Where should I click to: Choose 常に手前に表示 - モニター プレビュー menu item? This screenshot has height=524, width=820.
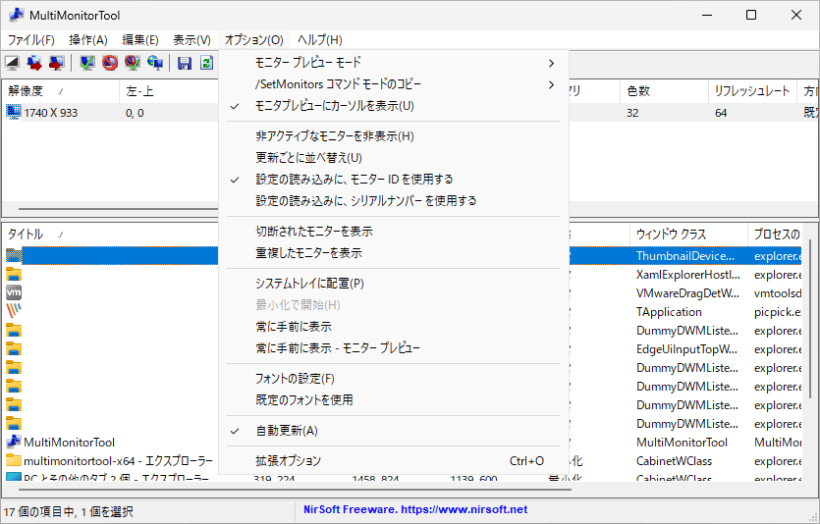coord(393,348)
